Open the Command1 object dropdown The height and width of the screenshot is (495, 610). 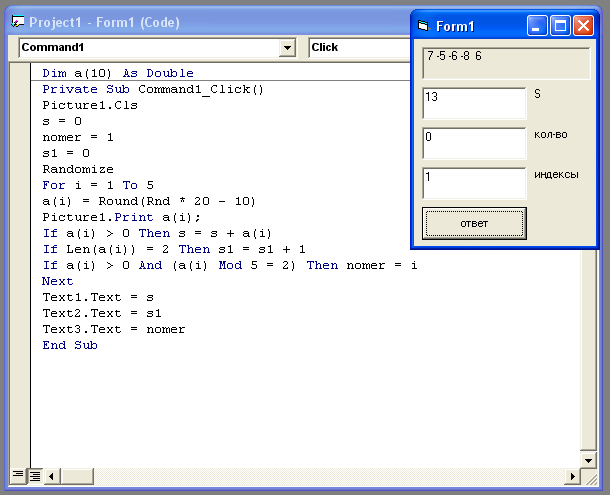[287, 48]
